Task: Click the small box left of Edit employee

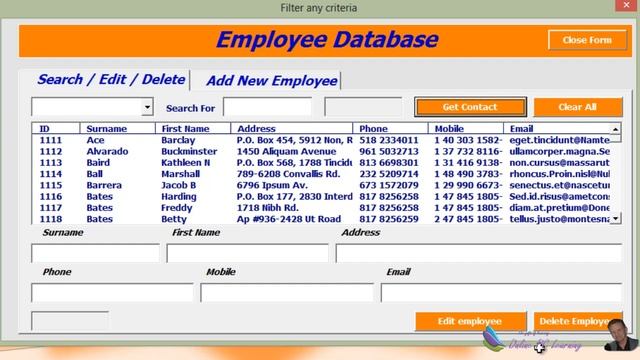Action: 70,321
